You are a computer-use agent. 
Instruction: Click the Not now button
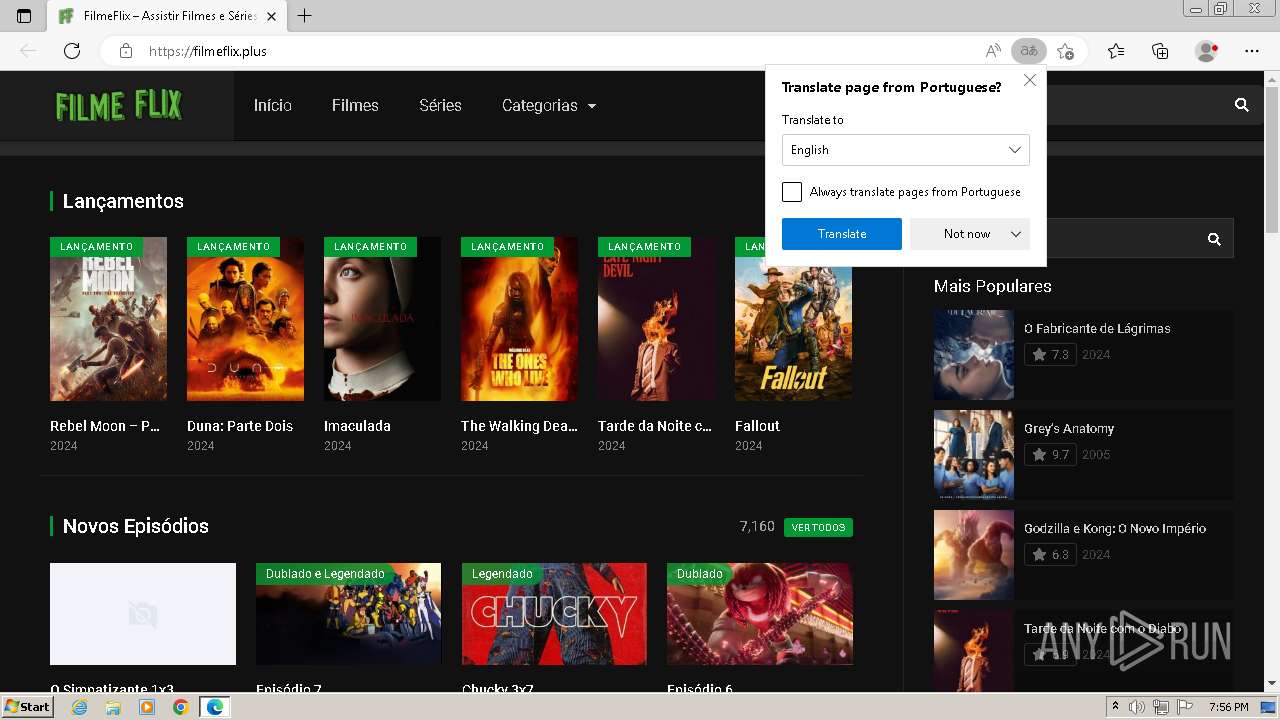tap(967, 234)
